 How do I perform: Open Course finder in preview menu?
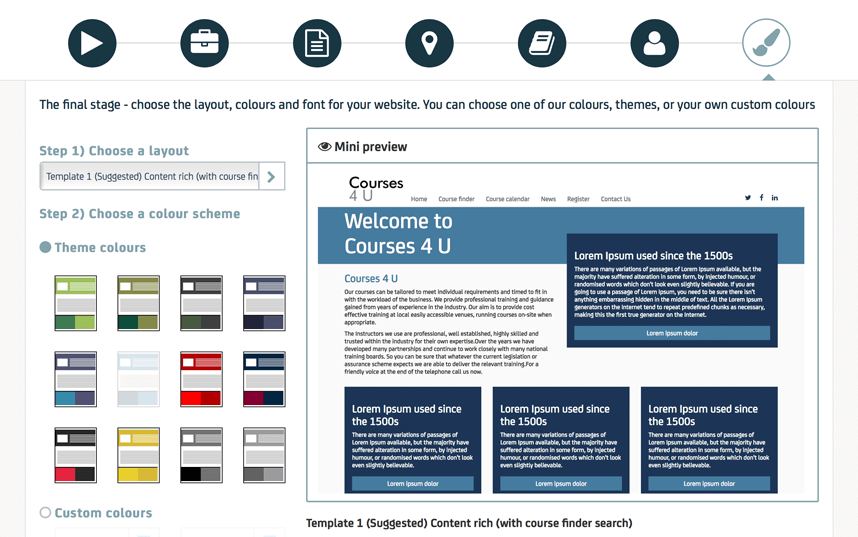456,199
